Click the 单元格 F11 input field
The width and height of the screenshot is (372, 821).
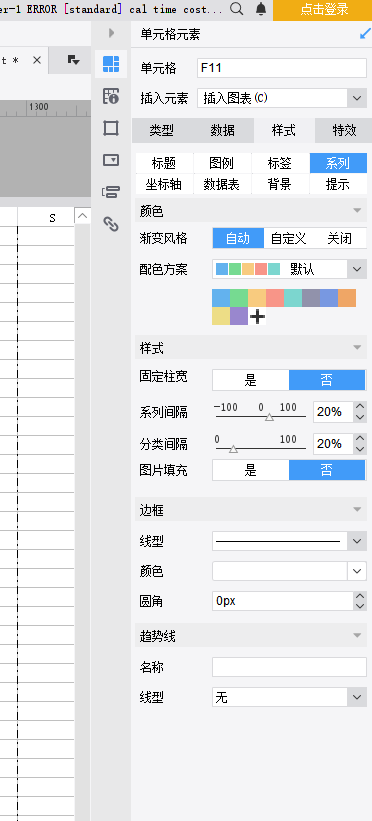282,68
